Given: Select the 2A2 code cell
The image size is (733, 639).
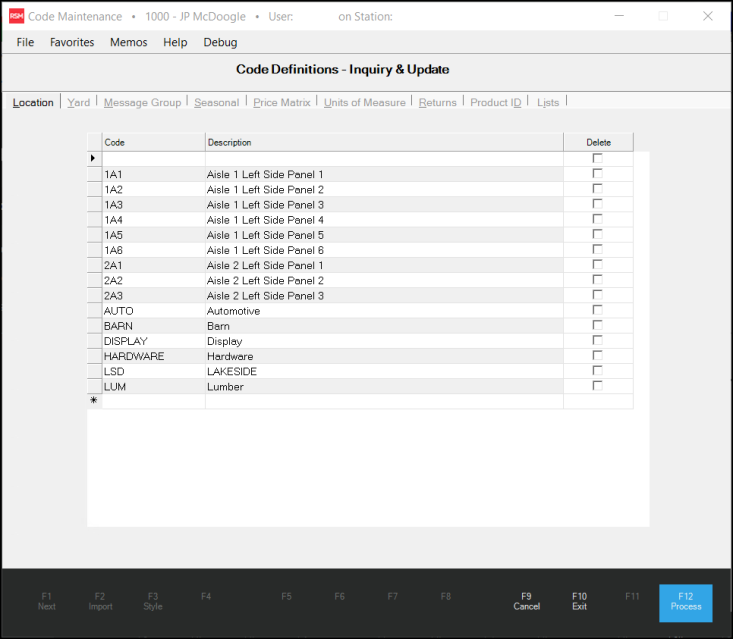Looking at the screenshot, I should 153,280.
